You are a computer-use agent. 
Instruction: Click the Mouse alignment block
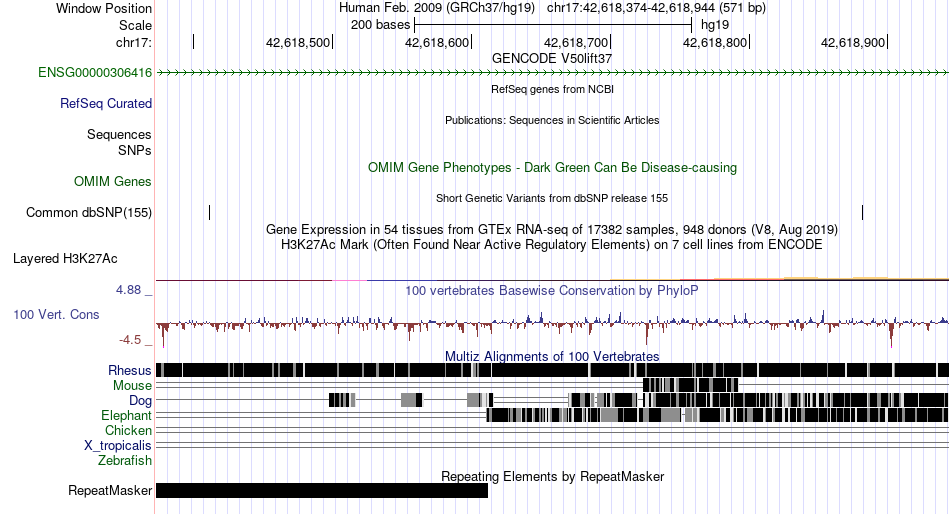pyautogui.click(x=691, y=385)
